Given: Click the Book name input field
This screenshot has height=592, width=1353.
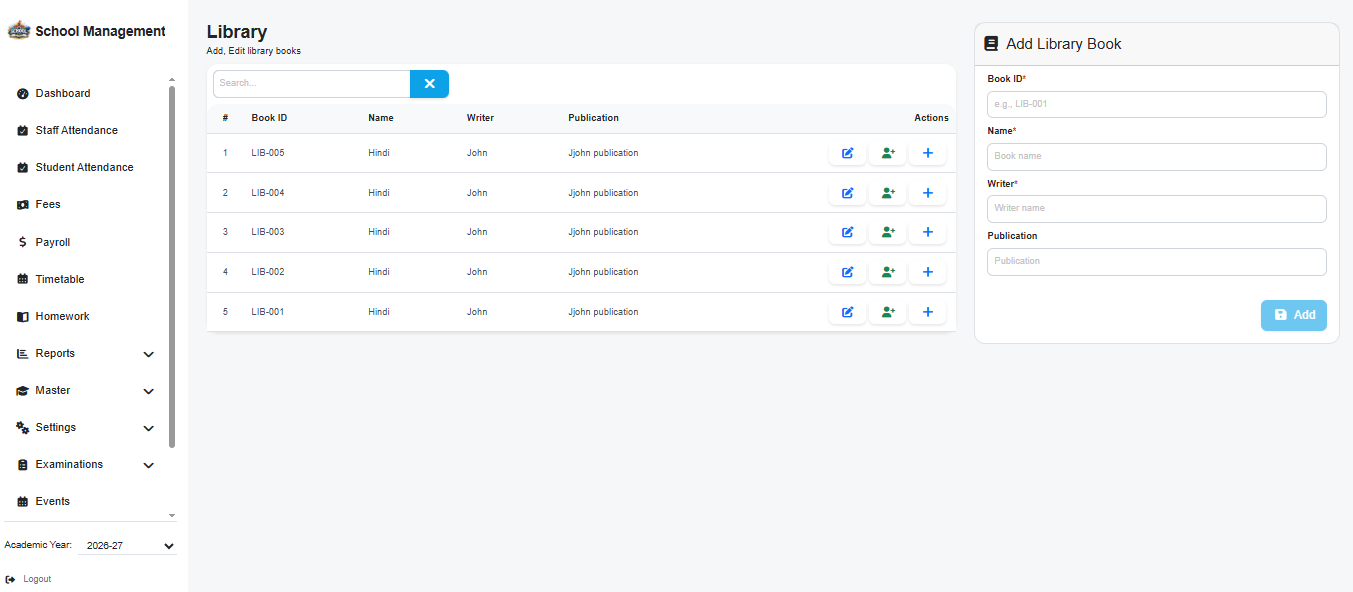Looking at the screenshot, I should (x=1157, y=156).
